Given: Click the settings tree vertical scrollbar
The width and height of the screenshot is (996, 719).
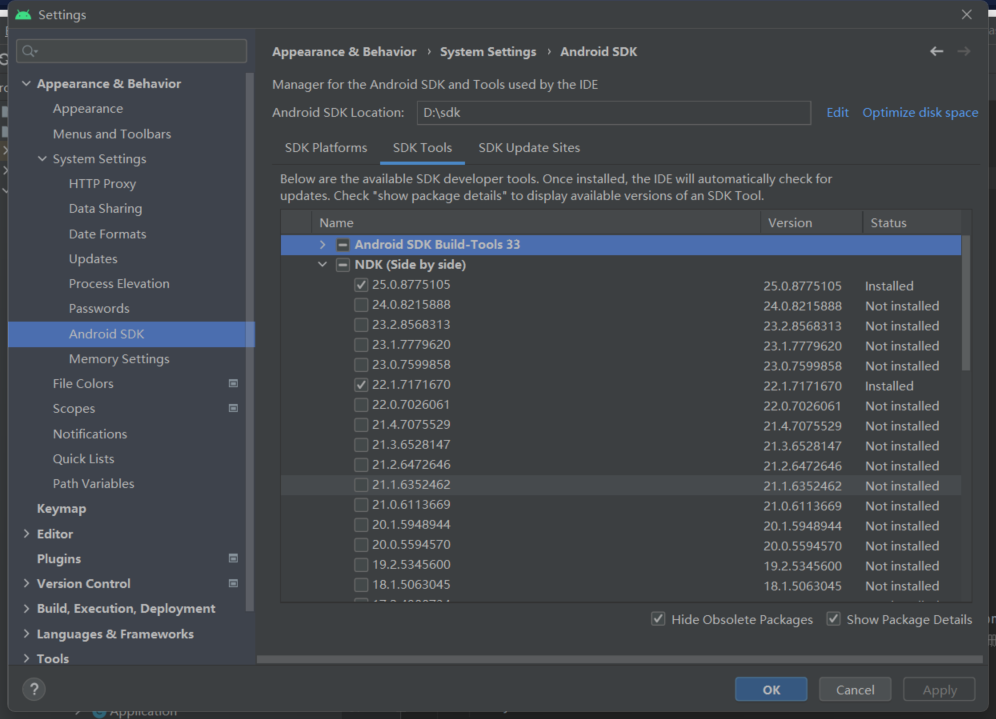Looking at the screenshot, I should click(250, 342).
